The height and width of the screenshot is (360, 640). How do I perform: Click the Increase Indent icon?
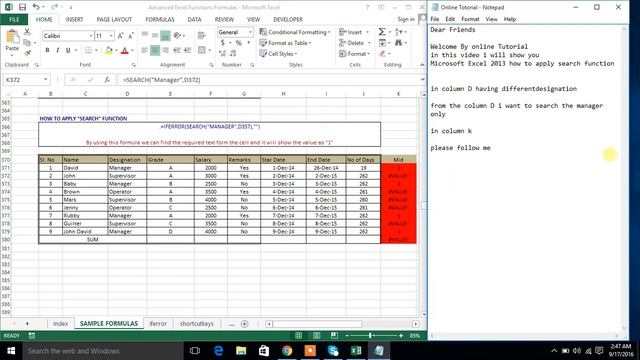click(187, 50)
